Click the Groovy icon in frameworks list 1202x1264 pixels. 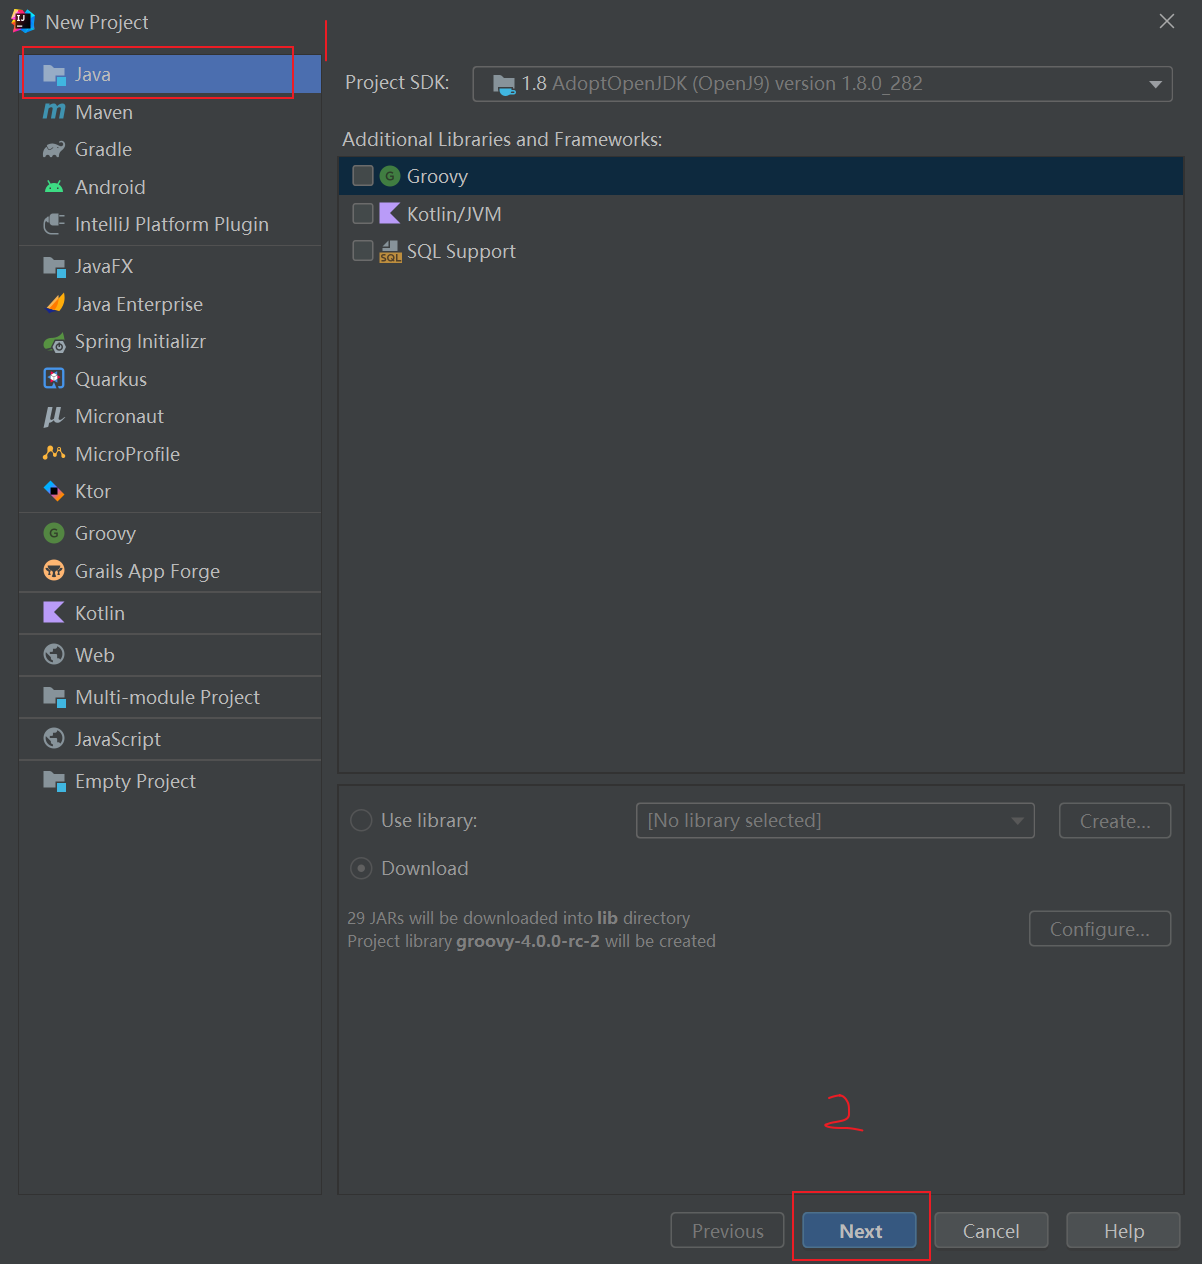click(x=390, y=176)
